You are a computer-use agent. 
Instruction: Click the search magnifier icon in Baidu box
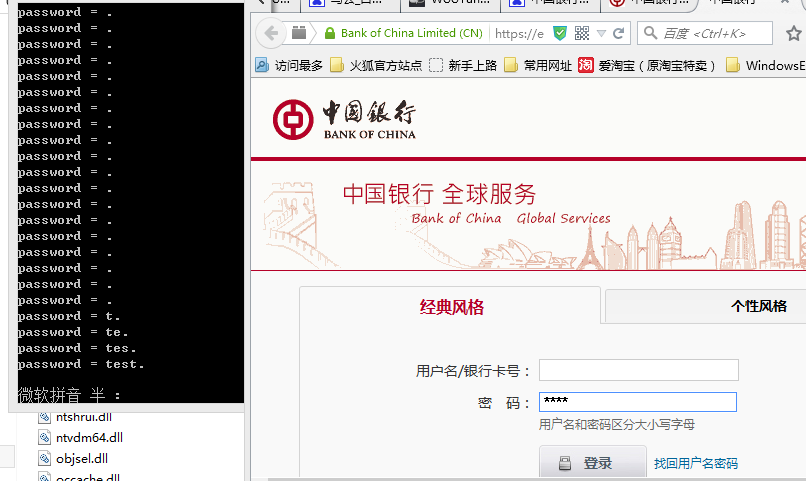pos(650,33)
